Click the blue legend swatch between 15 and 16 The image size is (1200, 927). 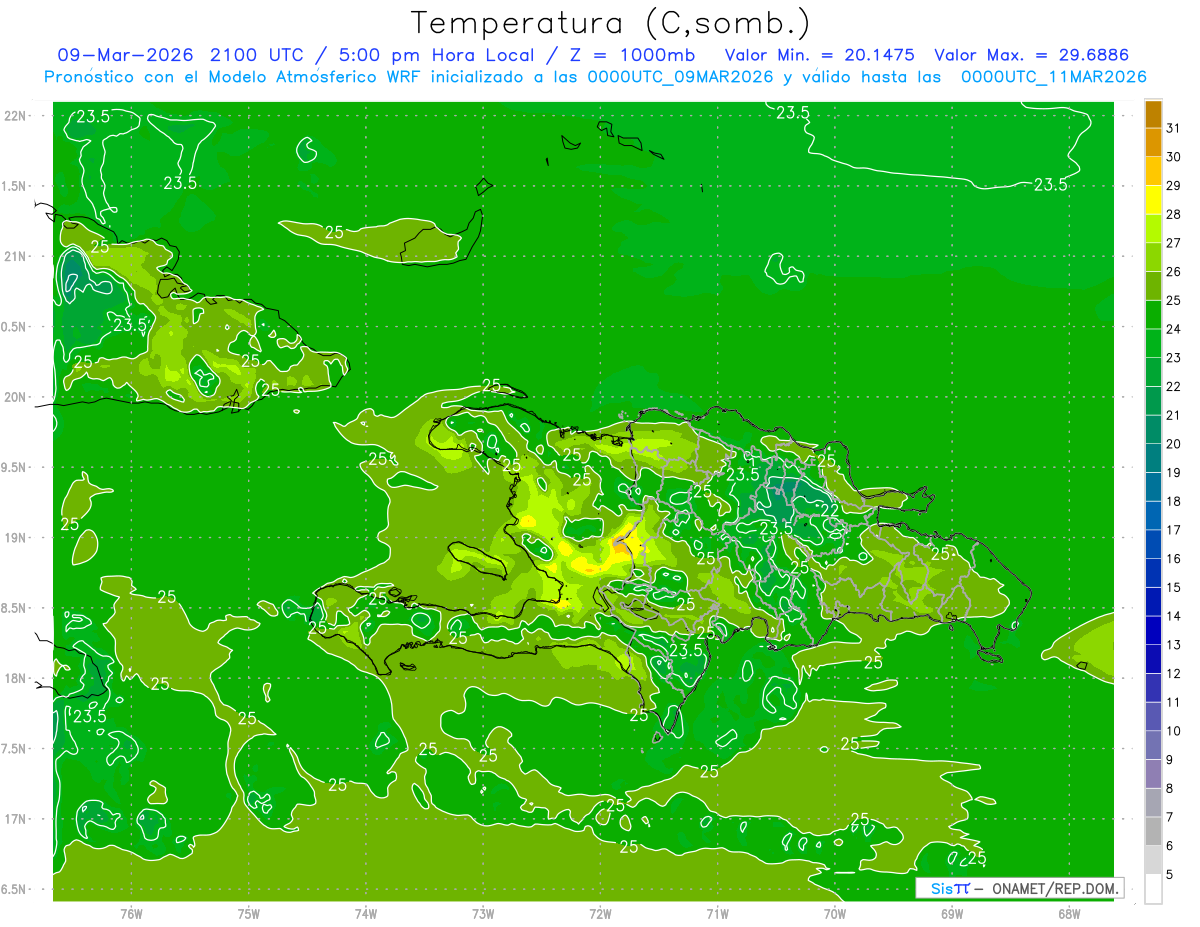tap(1153, 574)
